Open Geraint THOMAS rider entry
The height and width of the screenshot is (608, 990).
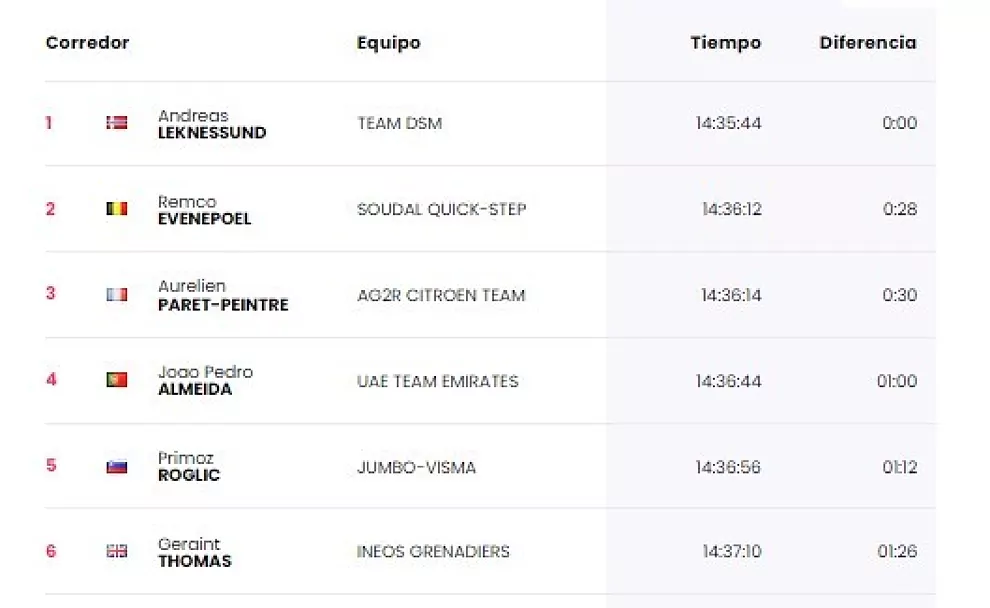194,552
